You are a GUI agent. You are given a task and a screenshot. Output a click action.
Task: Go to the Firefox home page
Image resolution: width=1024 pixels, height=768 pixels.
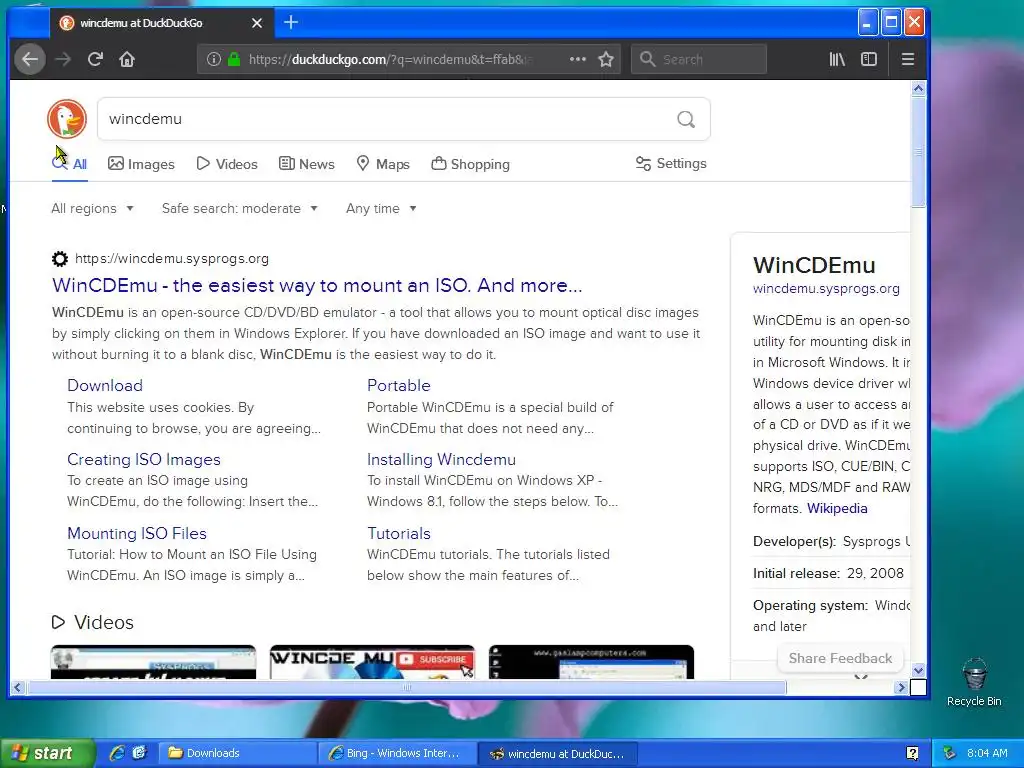point(127,59)
